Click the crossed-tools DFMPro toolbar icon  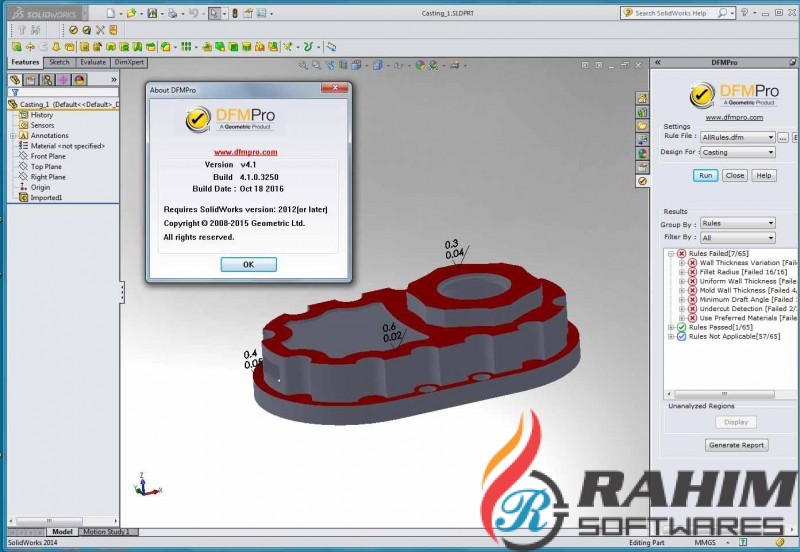pyautogui.click(x=100, y=30)
